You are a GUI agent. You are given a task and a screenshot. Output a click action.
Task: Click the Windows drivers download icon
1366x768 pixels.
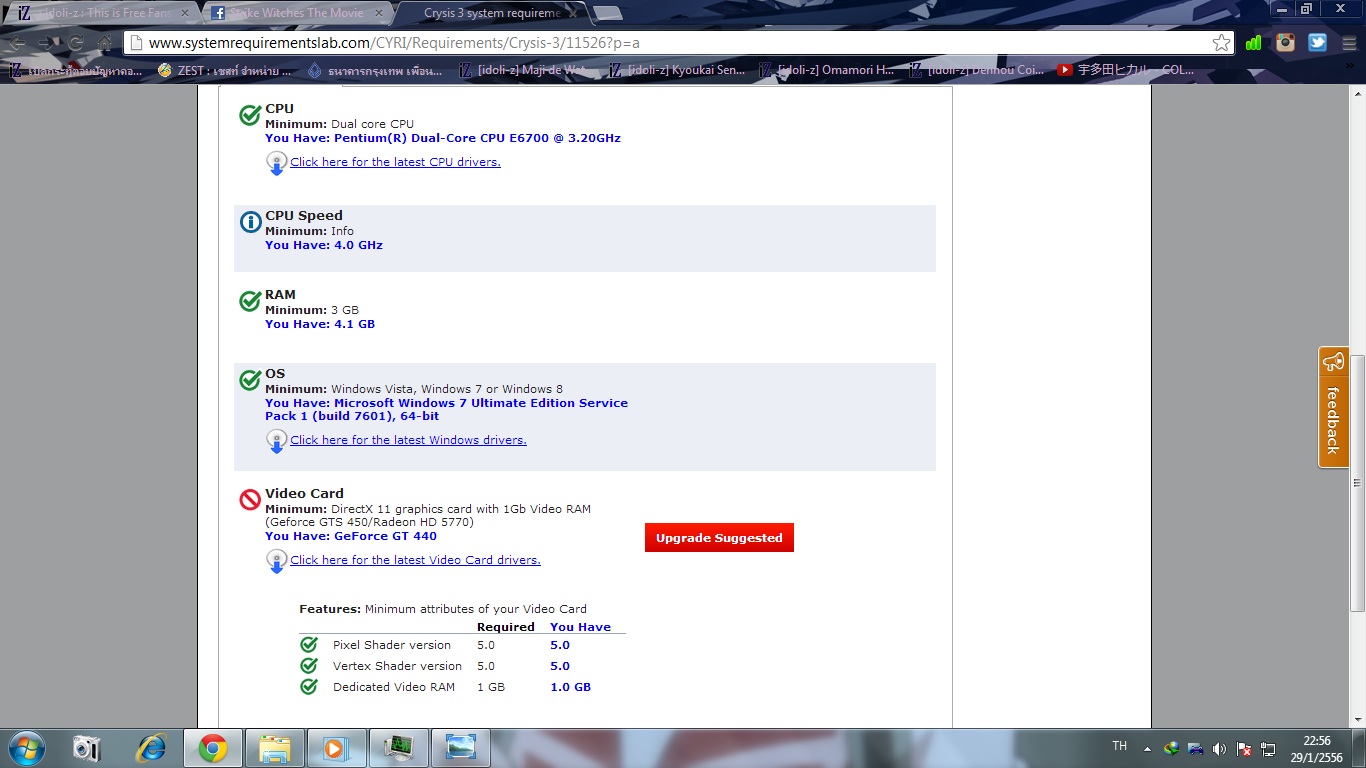coord(276,441)
